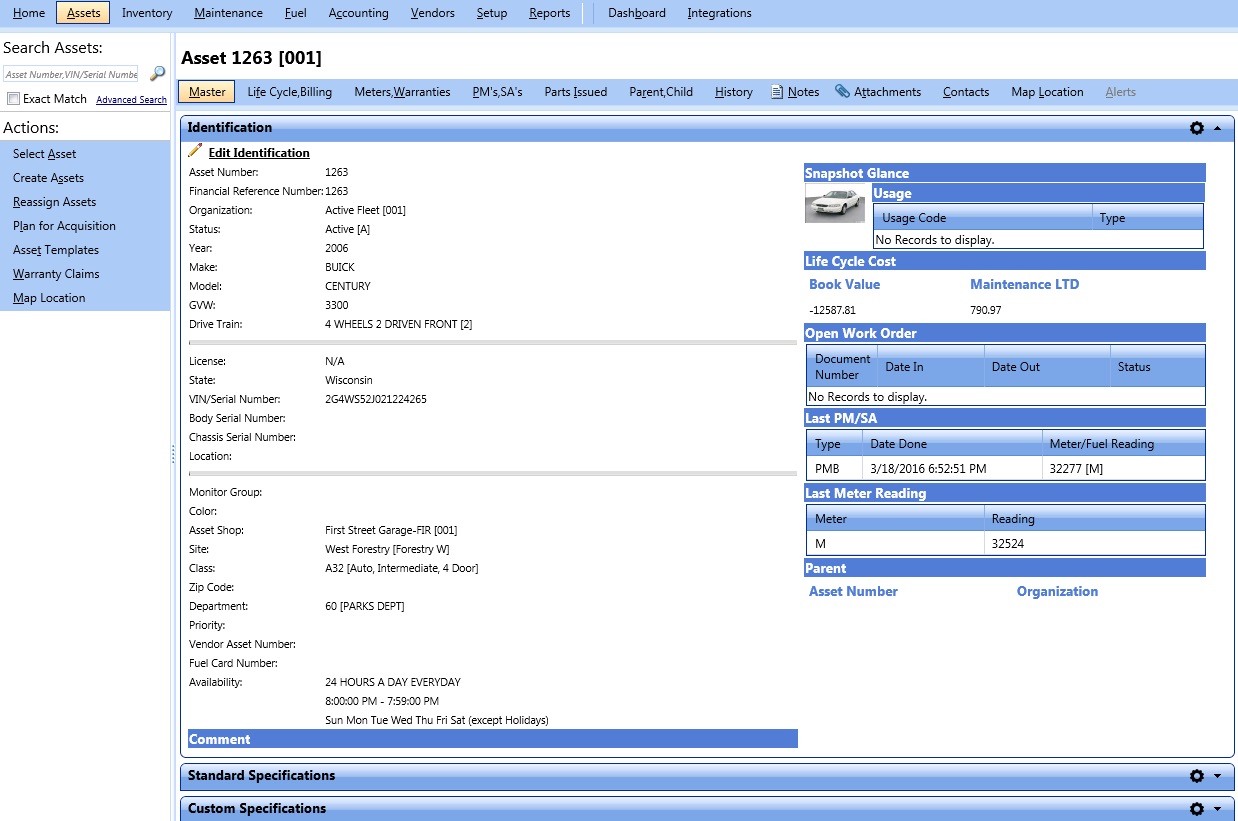The height and width of the screenshot is (821, 1238).
Task: Open Custom Specifications gear settings
Action: pos(1197,809)
